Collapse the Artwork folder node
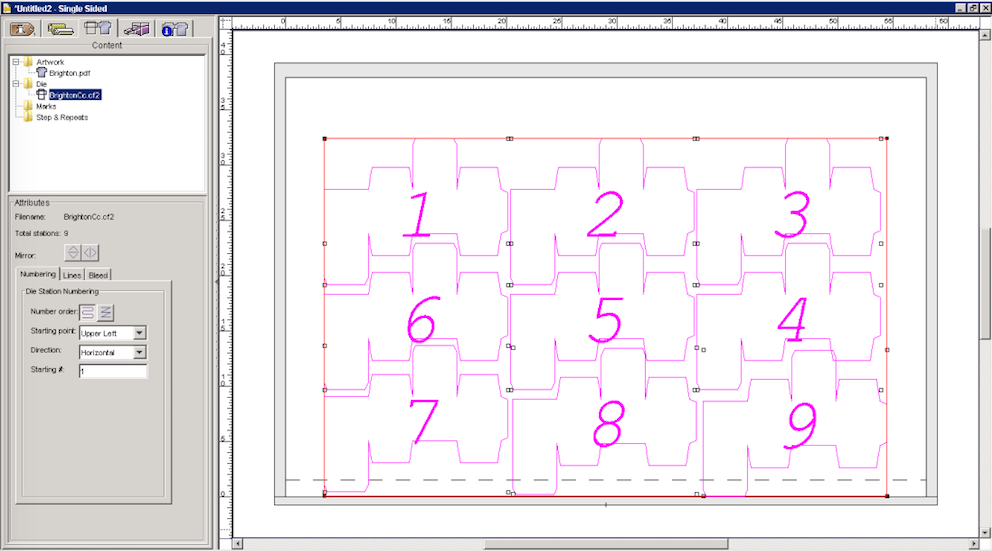The width and height of the screenshot is (992, 551). (15, 62)
